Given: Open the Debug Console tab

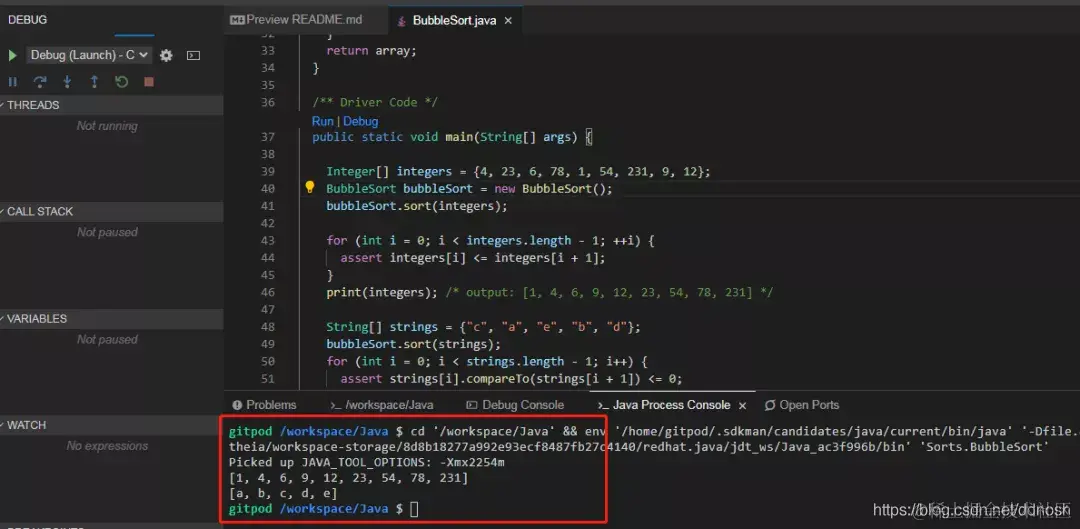Looking at the screenshot, I should pyautogui.click(x=515, y=405).
